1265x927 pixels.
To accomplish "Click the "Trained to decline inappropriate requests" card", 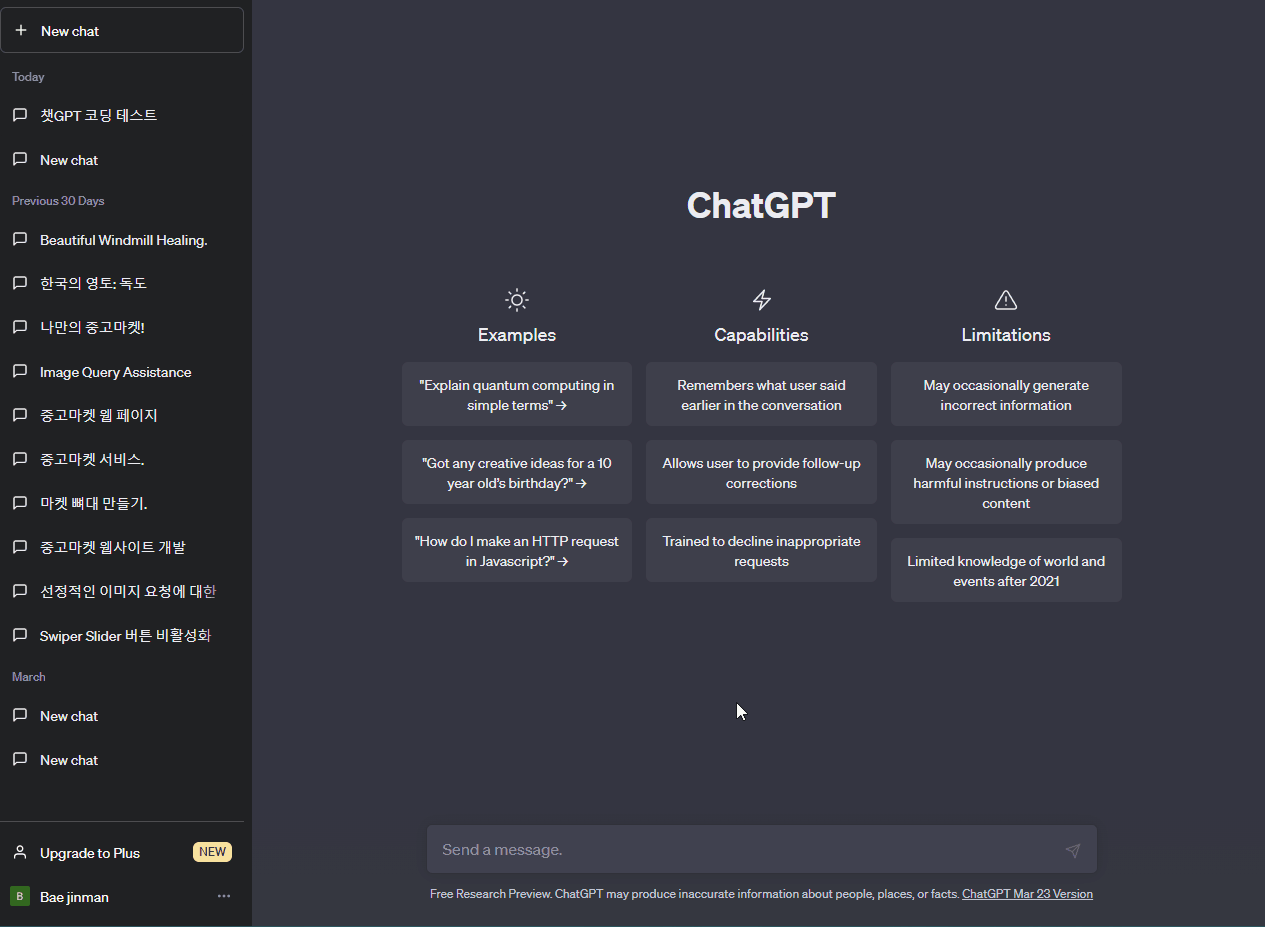I will (x=761, y=550).
